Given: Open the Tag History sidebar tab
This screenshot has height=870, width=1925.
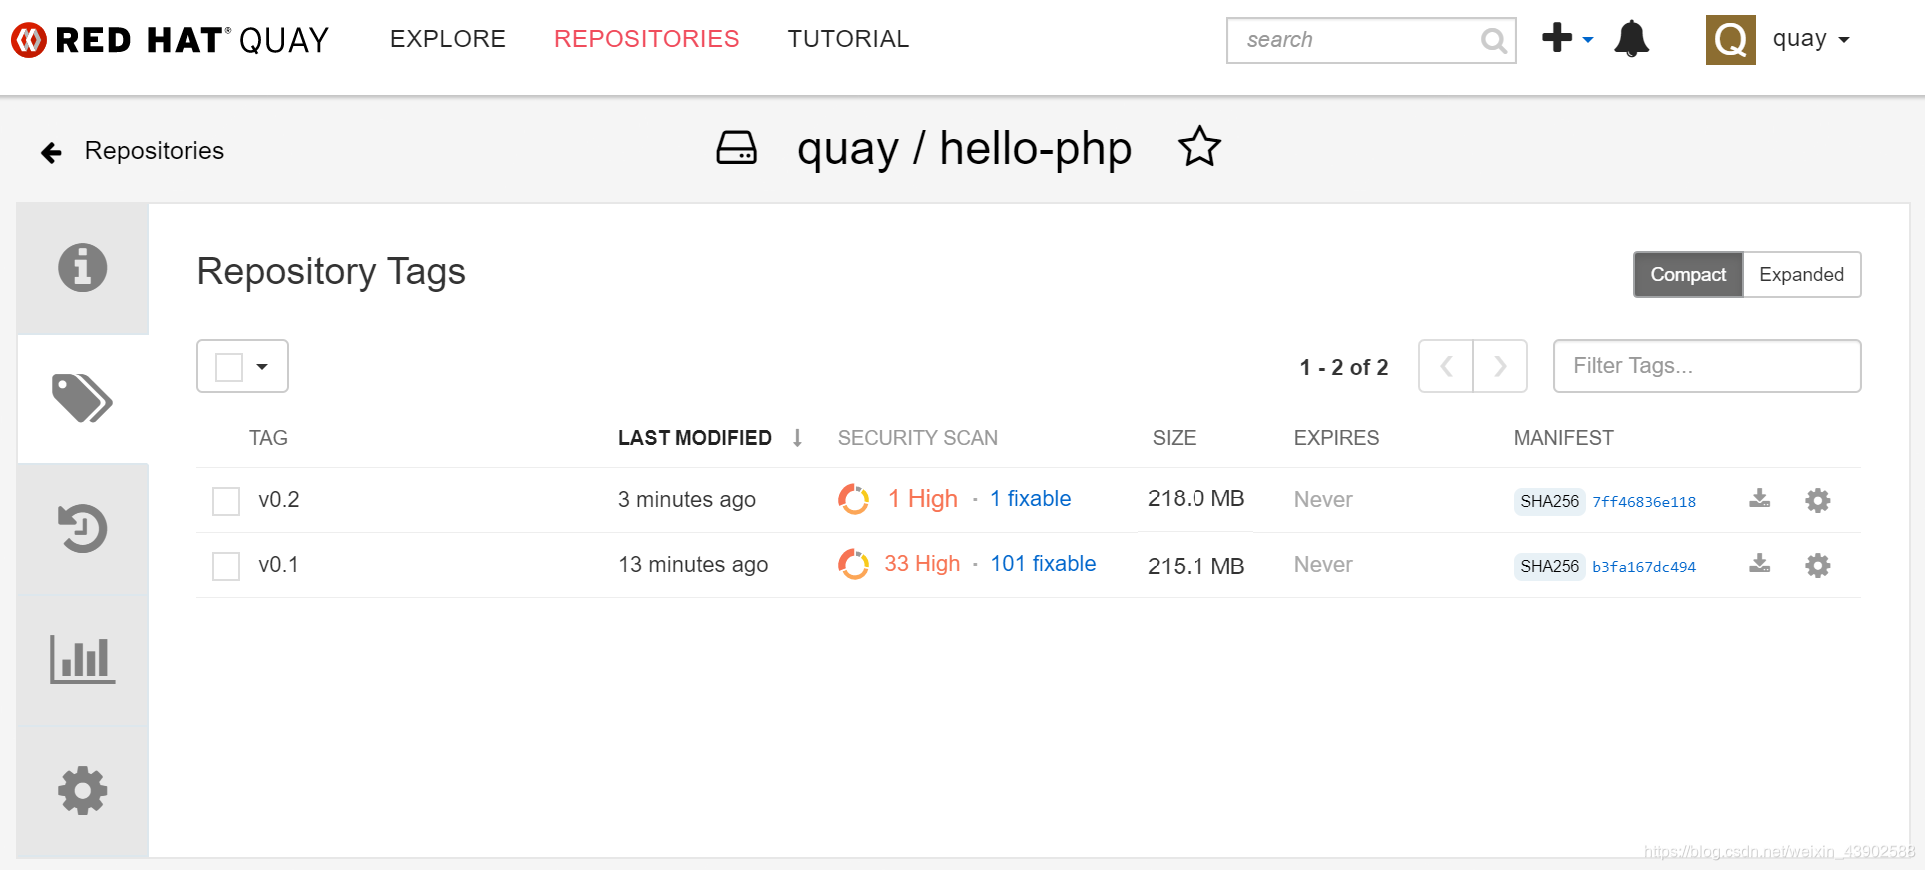Looking at the screenshot, I should 83,529.
